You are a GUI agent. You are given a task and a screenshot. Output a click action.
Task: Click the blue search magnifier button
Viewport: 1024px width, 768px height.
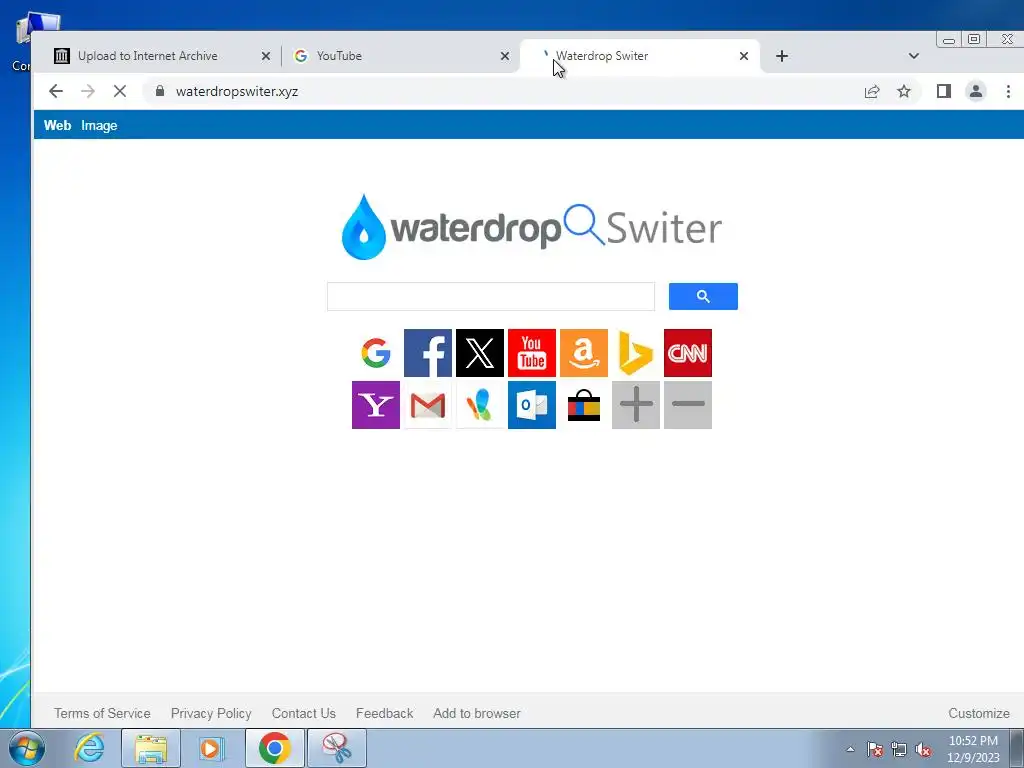pos(703,296)
